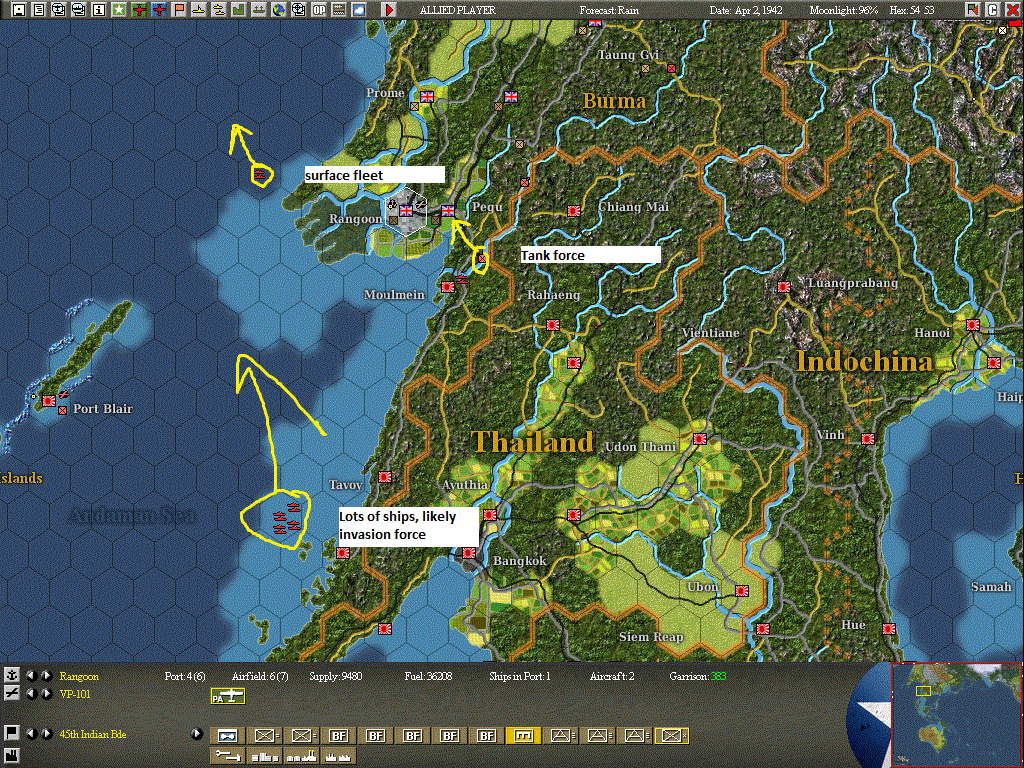Viewport: 1024px width, 768px height.
Task: Select the yellow-bordered infantry unit icon
Action: [x=671, y=735]
